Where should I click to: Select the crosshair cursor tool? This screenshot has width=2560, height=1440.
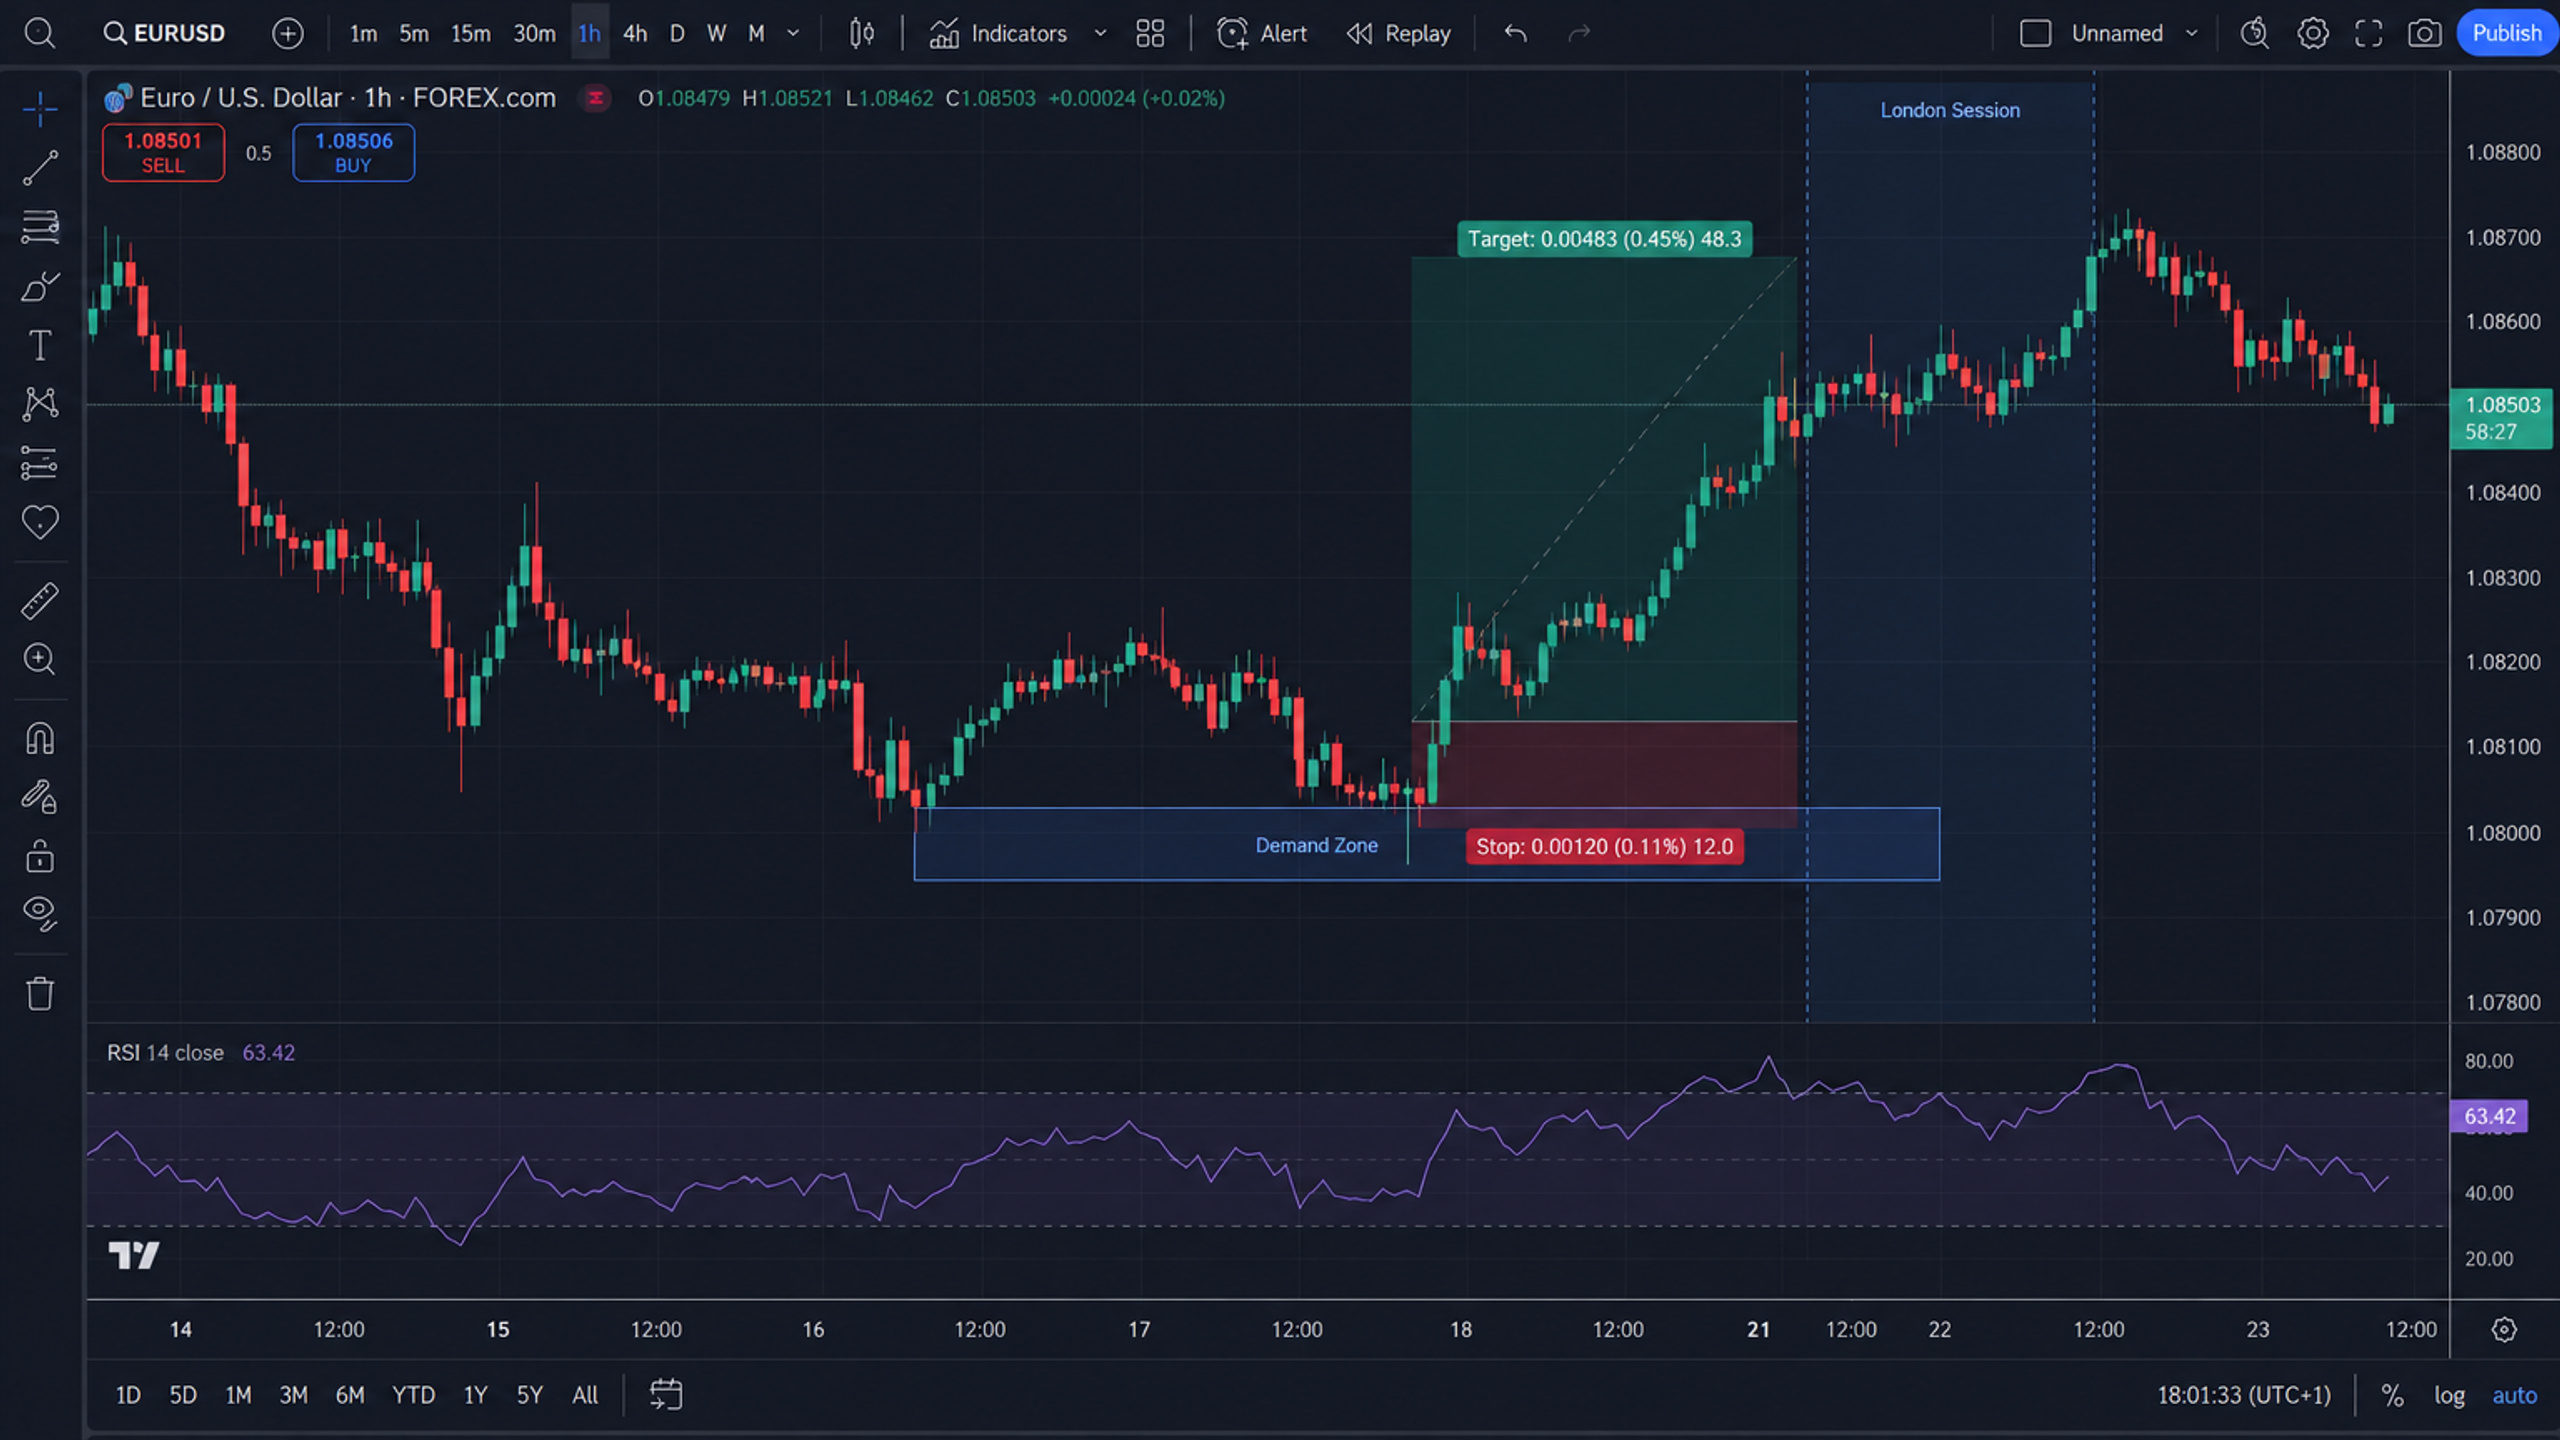pyautogui.click(x=40, y=108)
